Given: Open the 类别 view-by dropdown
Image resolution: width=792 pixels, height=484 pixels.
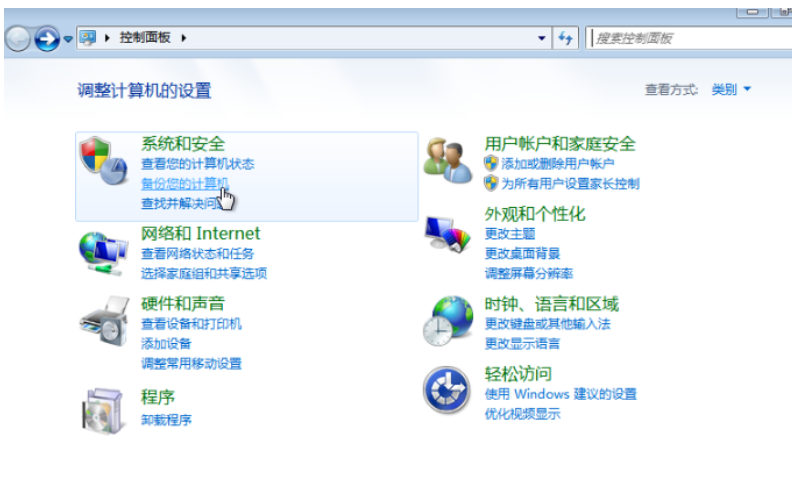Looking at the screenshot, I should pyautogui.click(x=731, y=90).
